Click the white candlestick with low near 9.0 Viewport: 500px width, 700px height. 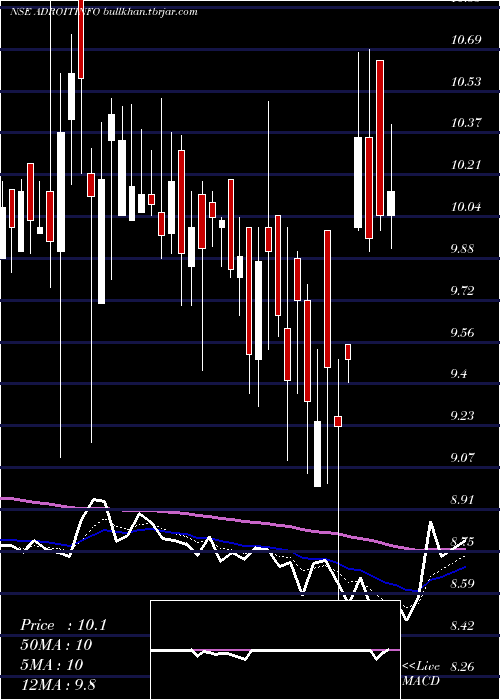(317, 454)
